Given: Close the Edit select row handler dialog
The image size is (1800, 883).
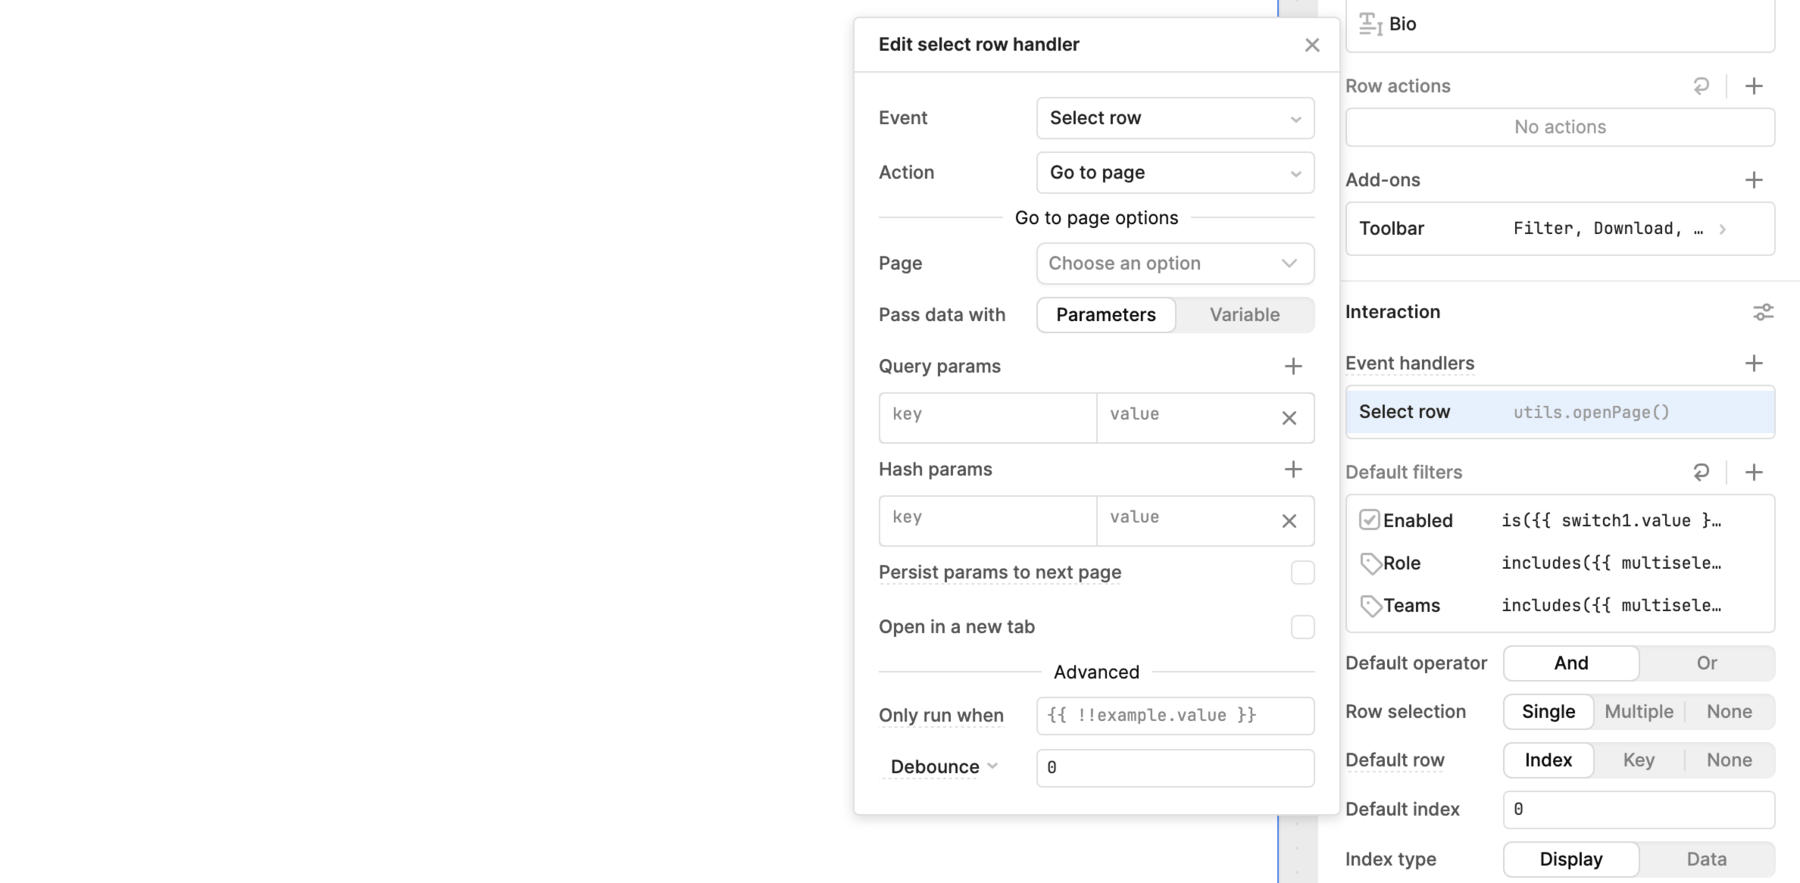Looking at the screenshot, I should [x=1312, y=45].
